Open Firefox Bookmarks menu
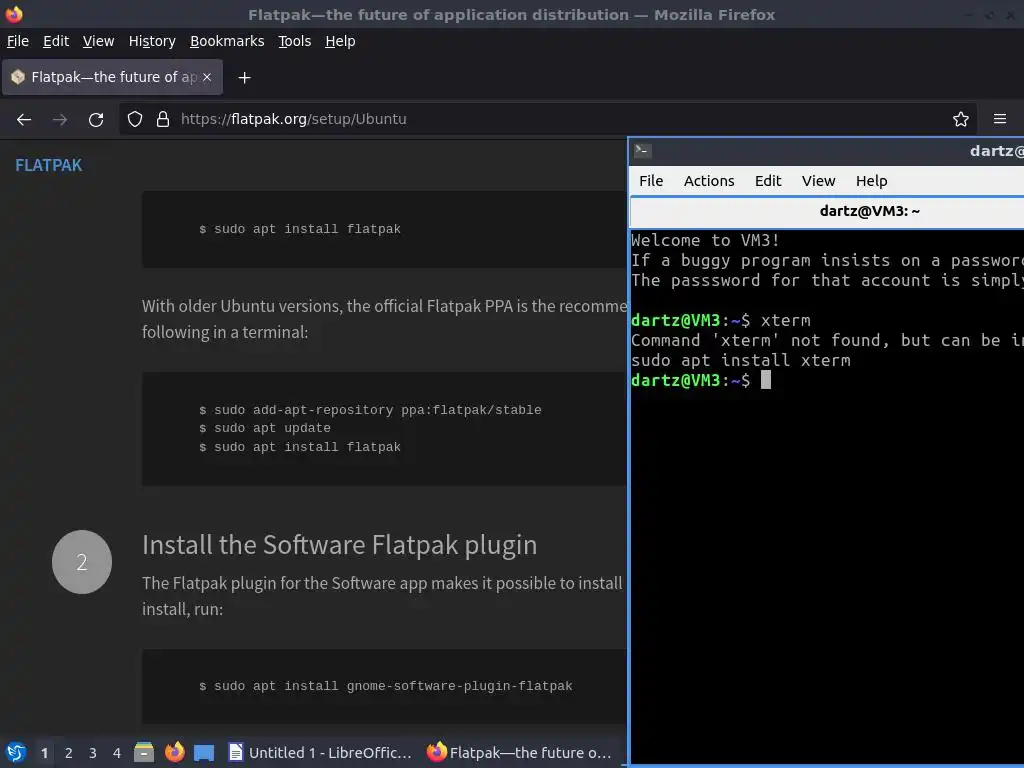The height and width of the screenshot is (768, 1024). (227, 41)
